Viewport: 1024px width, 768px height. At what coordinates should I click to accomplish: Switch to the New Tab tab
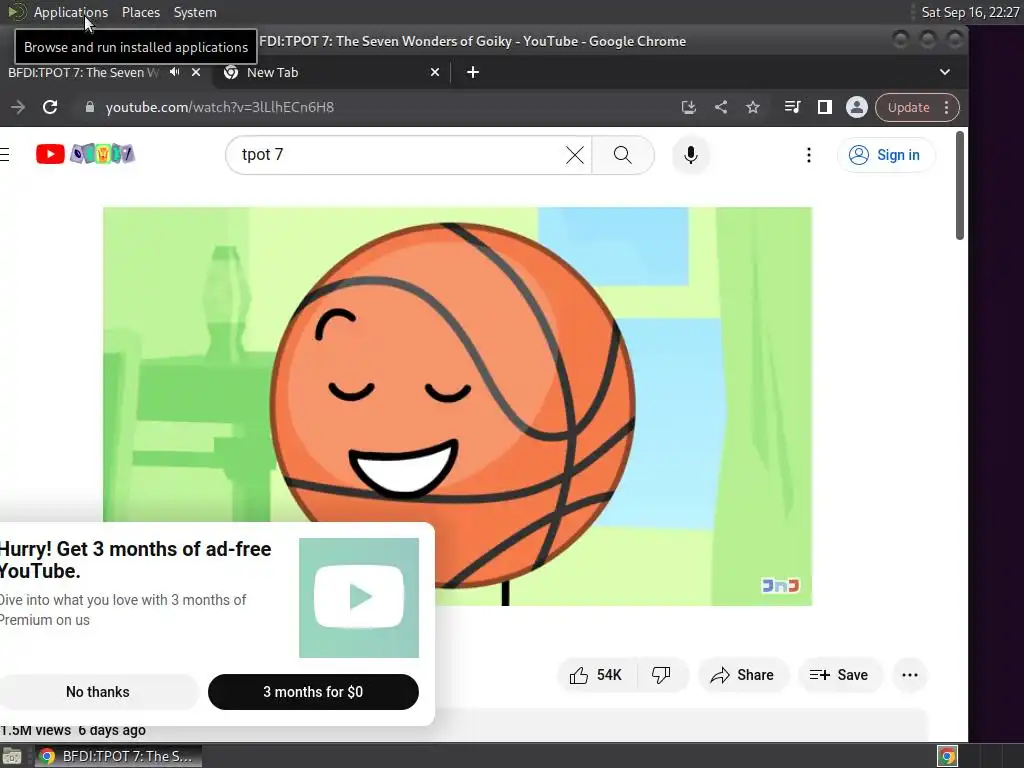coord(272,72)
